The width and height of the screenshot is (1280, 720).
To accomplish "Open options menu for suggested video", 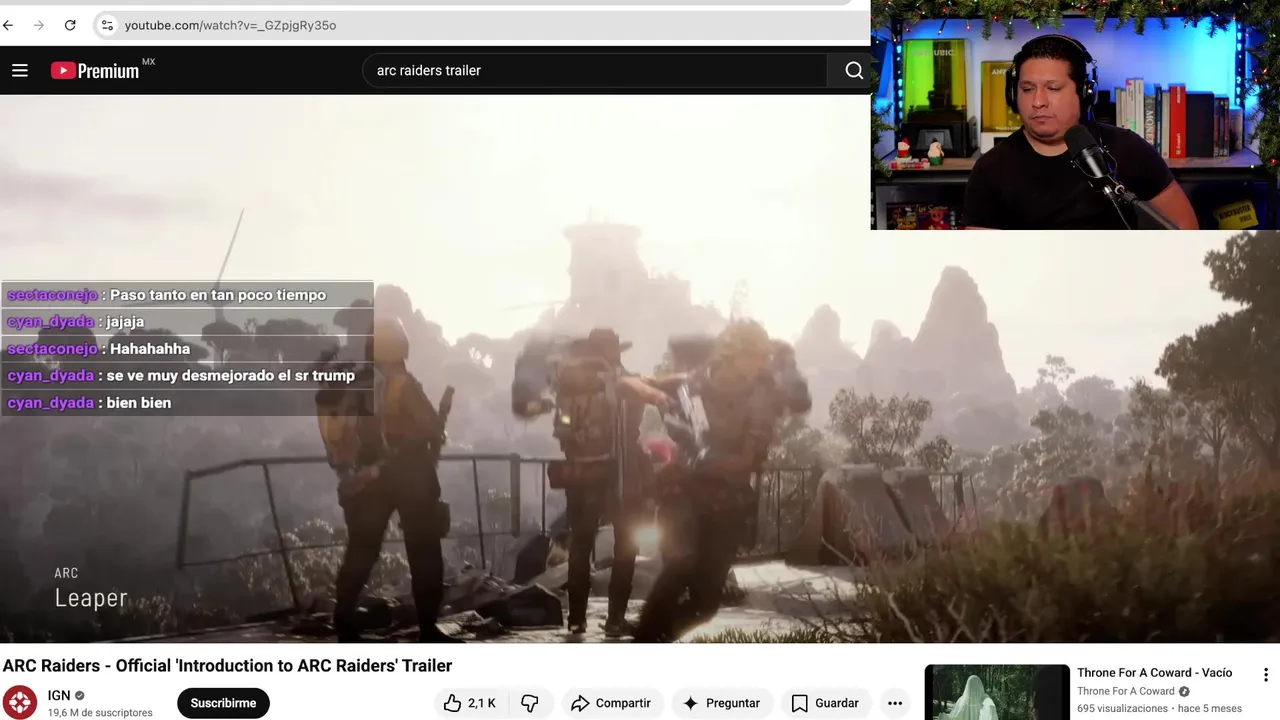I will pos(1265,675).
